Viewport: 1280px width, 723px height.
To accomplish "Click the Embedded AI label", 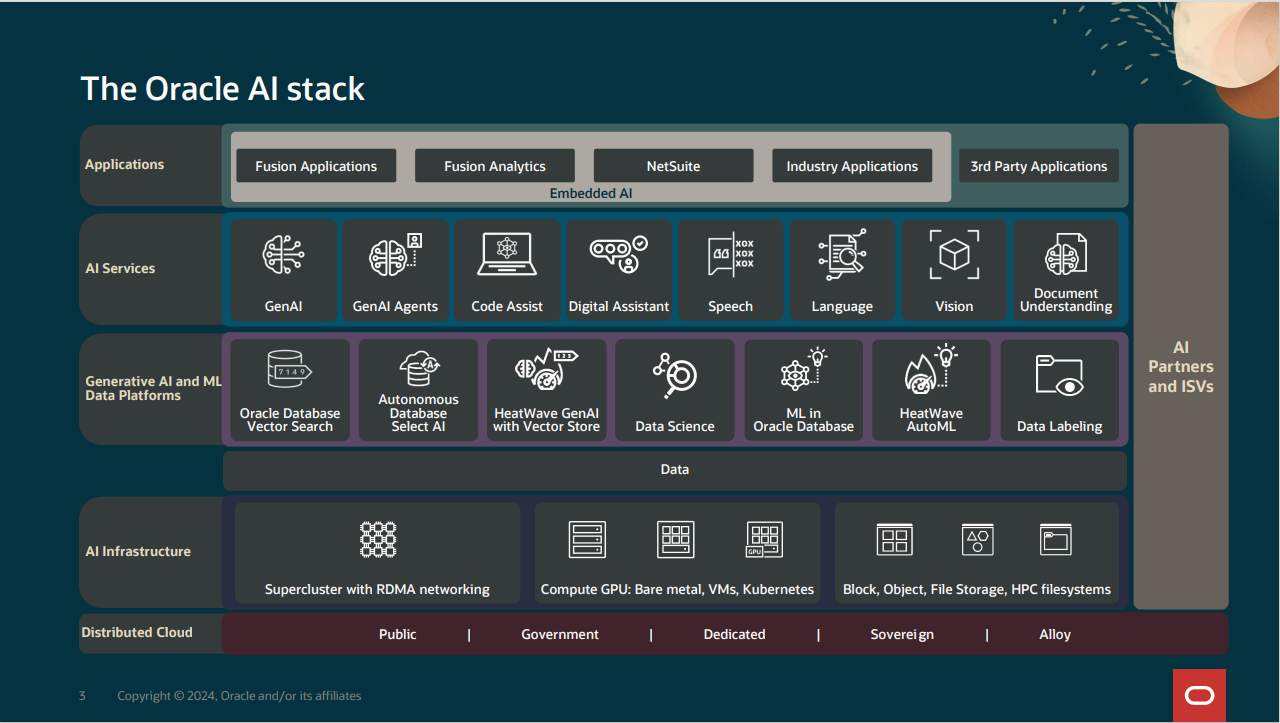I will 591,193.
